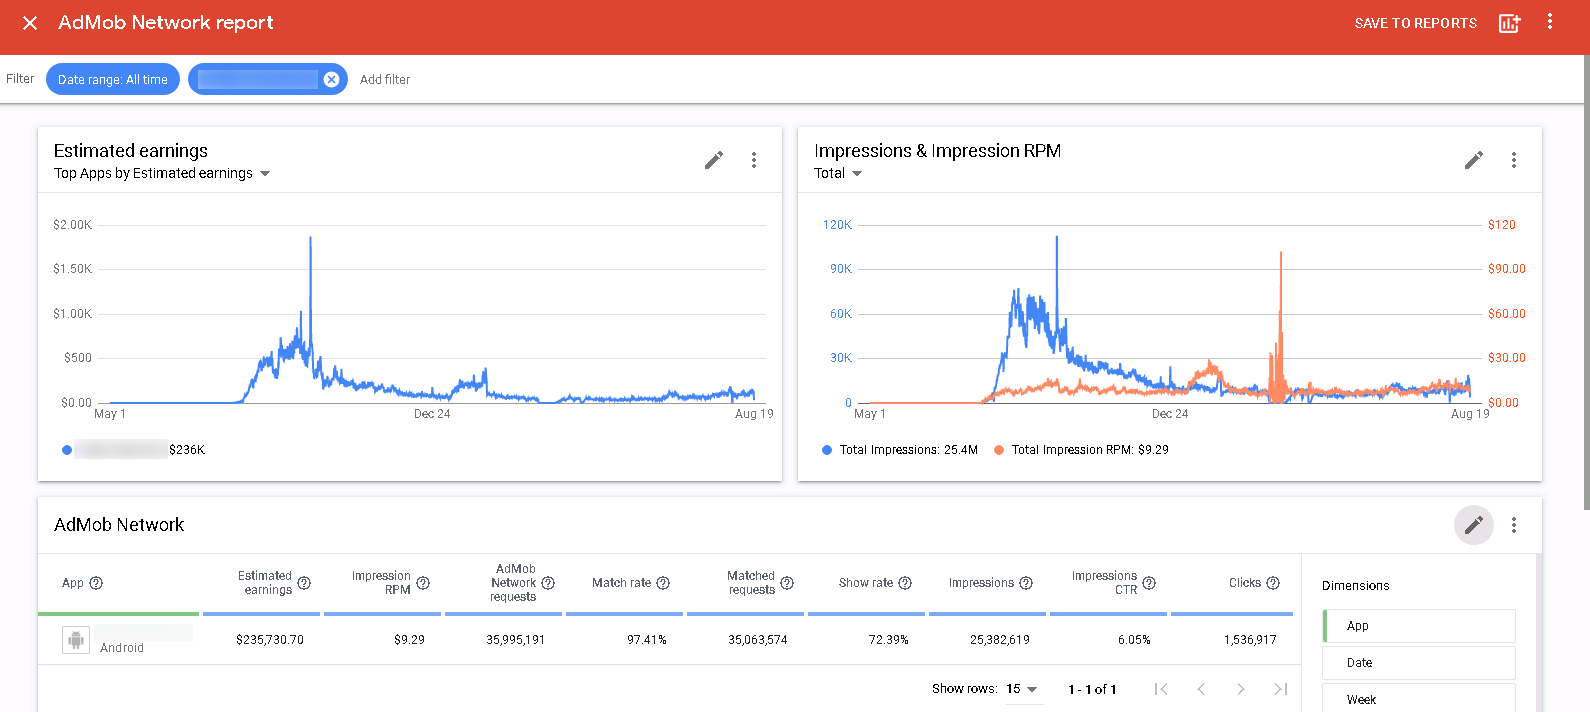
Task: Sort table by Impression RPM column
Action: (x=381, y=583)
